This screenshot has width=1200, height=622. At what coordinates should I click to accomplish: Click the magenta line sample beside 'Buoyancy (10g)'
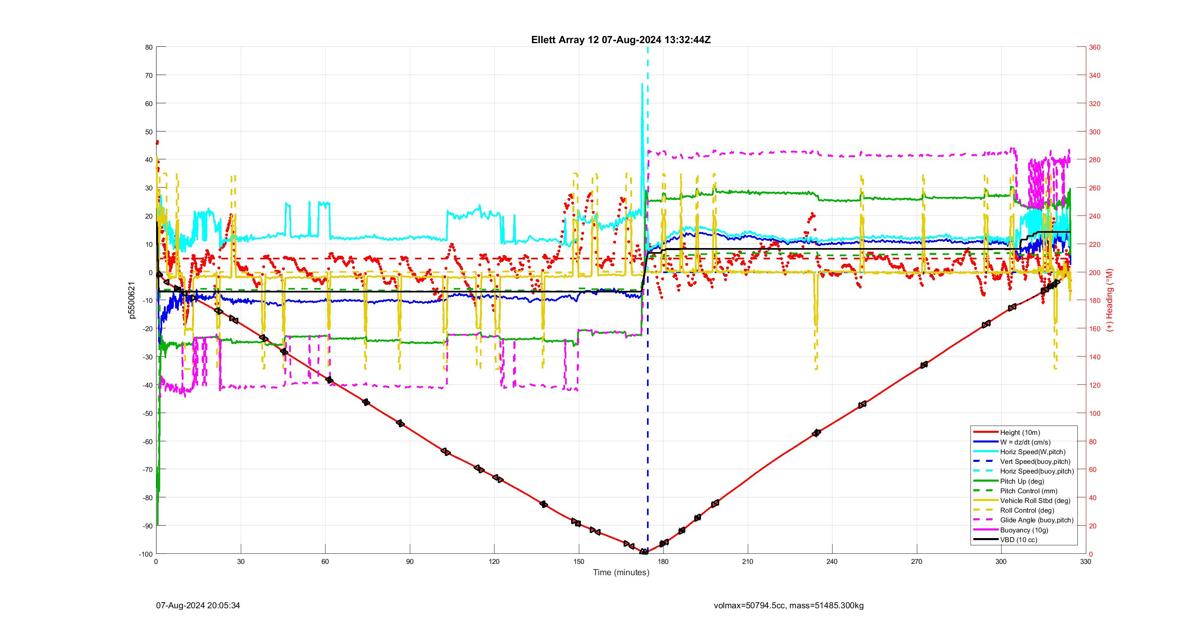coord(986,530)
